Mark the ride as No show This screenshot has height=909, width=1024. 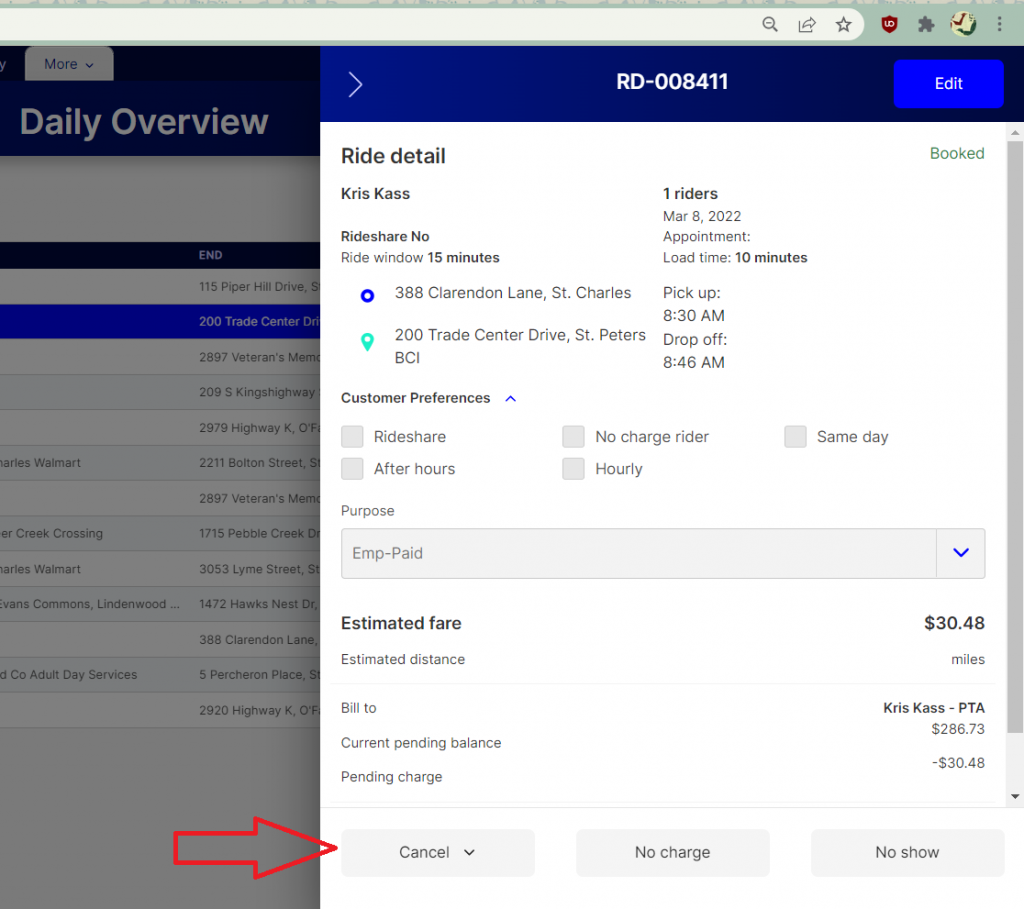[x=907, y=853]
